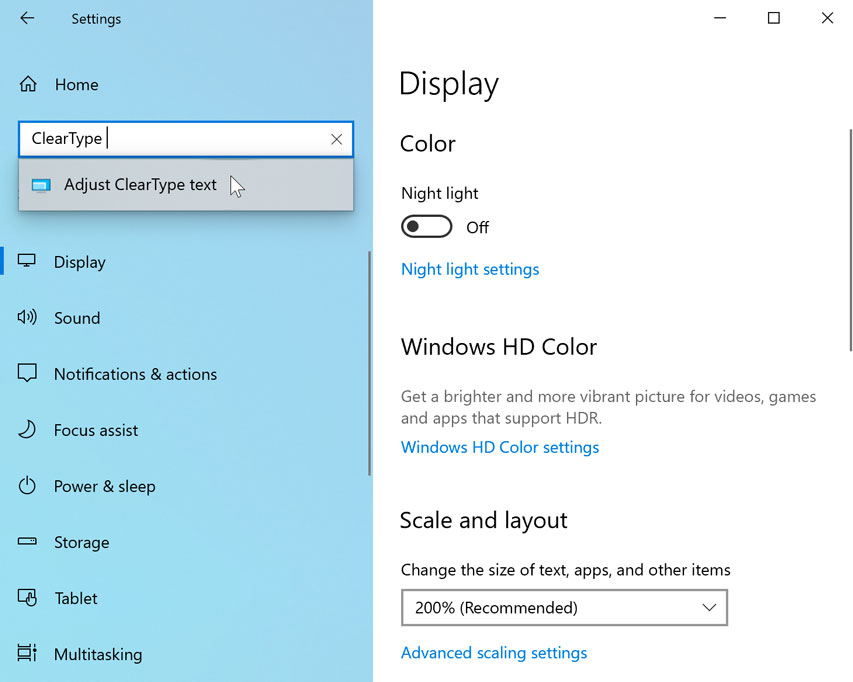853x682 pixels.
Task: Clear the ClearType search query
Action: tap(337, 139)
